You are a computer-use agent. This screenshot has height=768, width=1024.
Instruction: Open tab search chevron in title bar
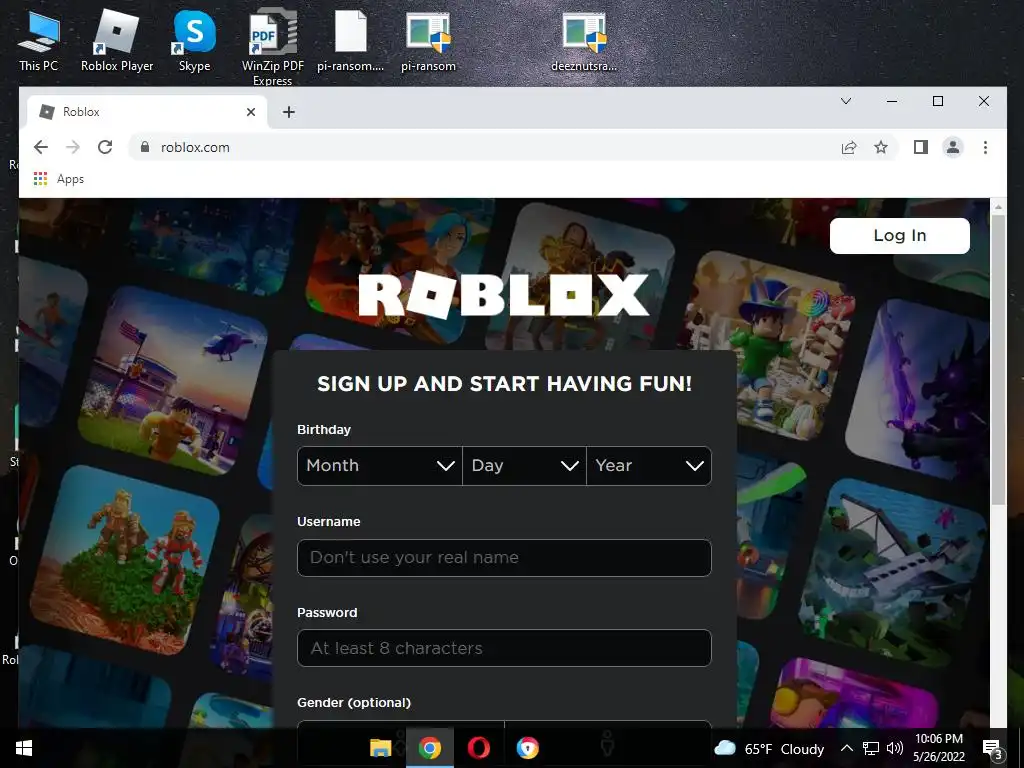pos(846,101)
